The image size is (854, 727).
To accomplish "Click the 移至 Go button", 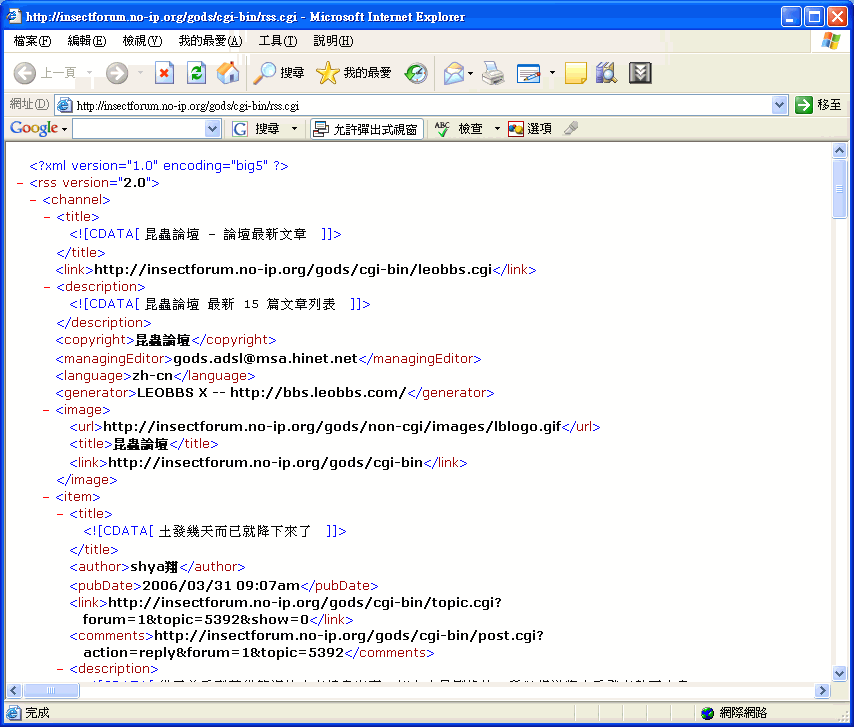I will point(819,105).
